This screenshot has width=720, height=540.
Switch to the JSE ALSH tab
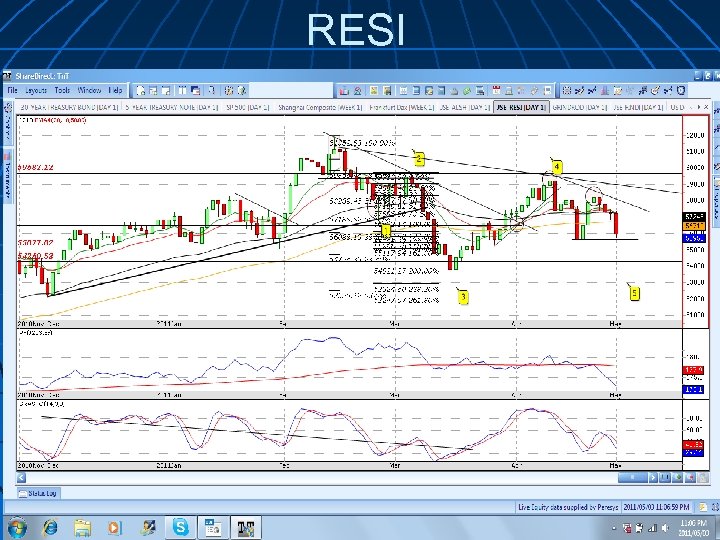click(465, 107)
